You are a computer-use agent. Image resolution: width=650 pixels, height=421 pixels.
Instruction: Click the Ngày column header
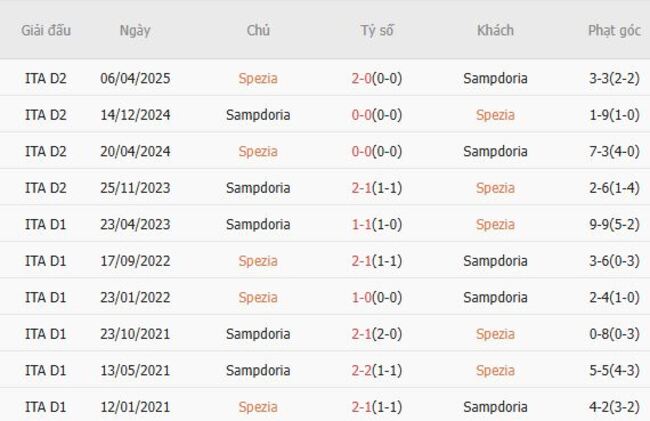point(135,30)
